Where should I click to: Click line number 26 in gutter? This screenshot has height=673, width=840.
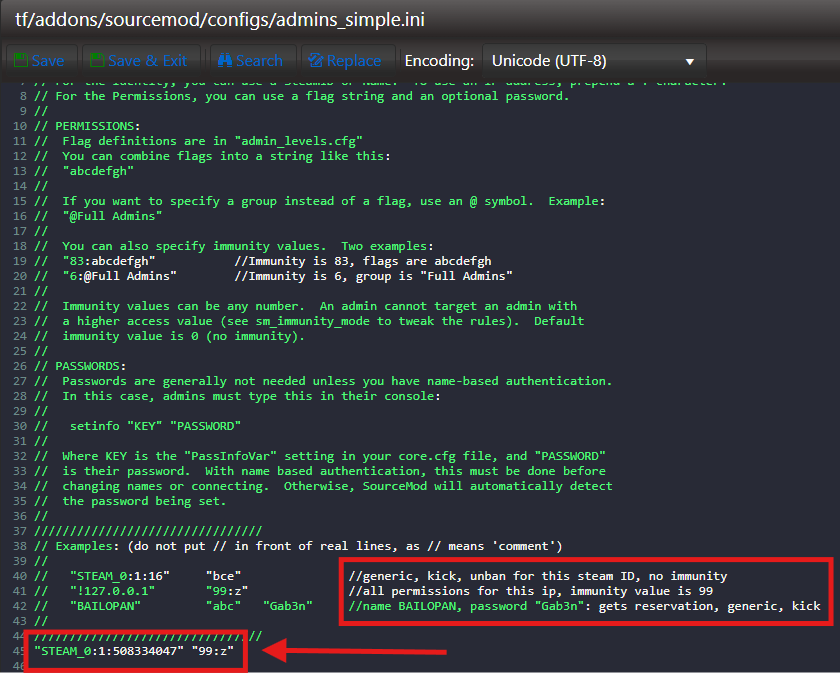coord(20,366)
